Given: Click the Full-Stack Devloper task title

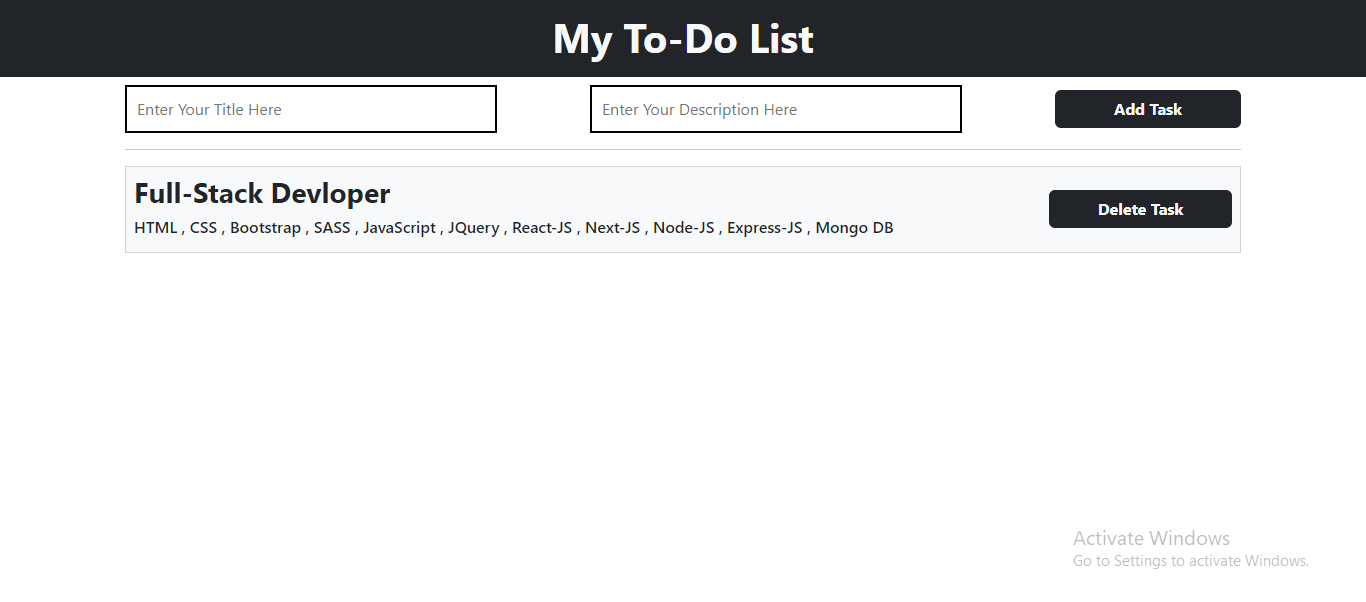Looking at the screenshot, I should [x=262, y=193].
